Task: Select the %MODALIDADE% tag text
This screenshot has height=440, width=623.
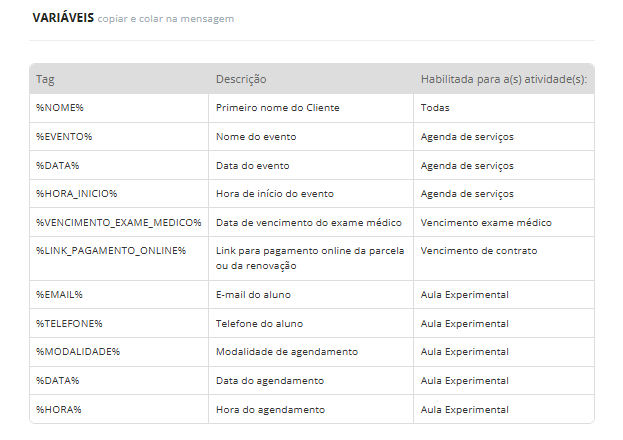Action: coord(78,352)
